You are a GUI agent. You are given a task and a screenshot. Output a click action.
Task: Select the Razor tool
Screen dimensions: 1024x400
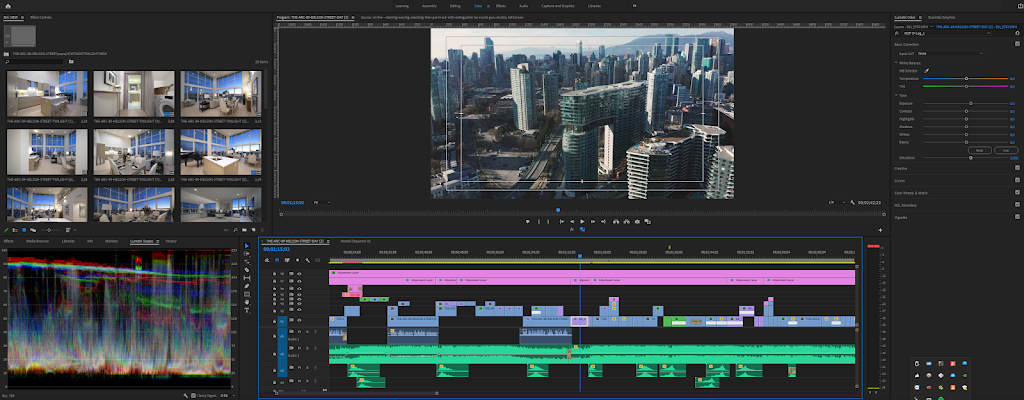click(247, 270)
